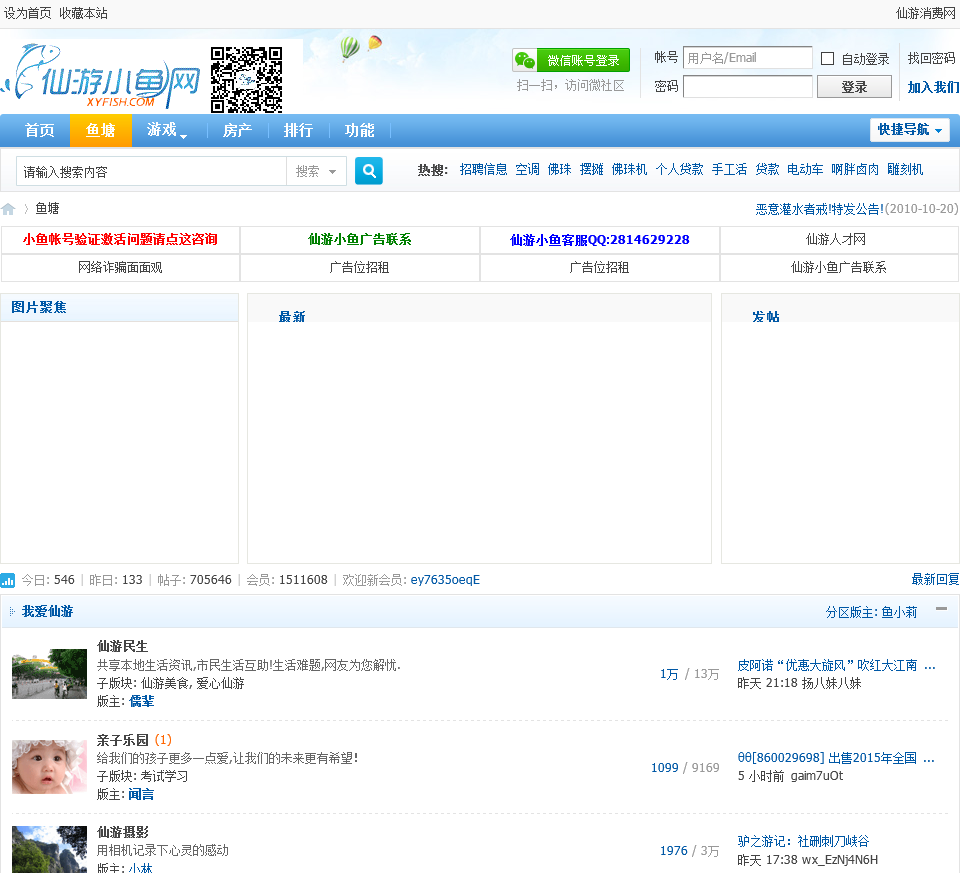The image size is (960, 873).
Task: Click hot search 个人贷款
Action: [x=679, y=170]
